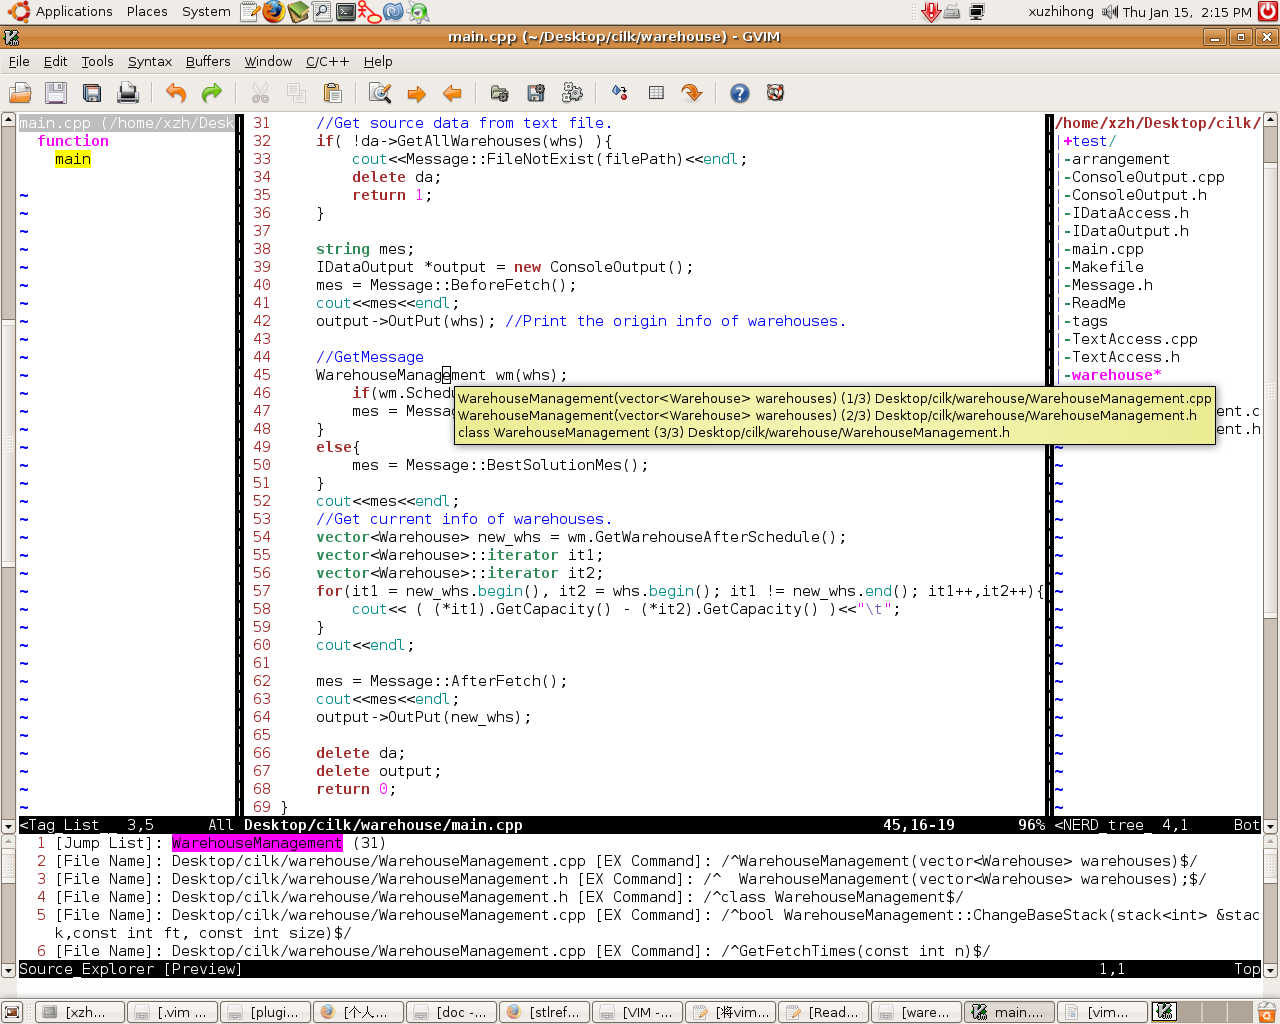The image size is (1280, 1024).
Task: Open the Syntax menu
Action: click(150, 61)
